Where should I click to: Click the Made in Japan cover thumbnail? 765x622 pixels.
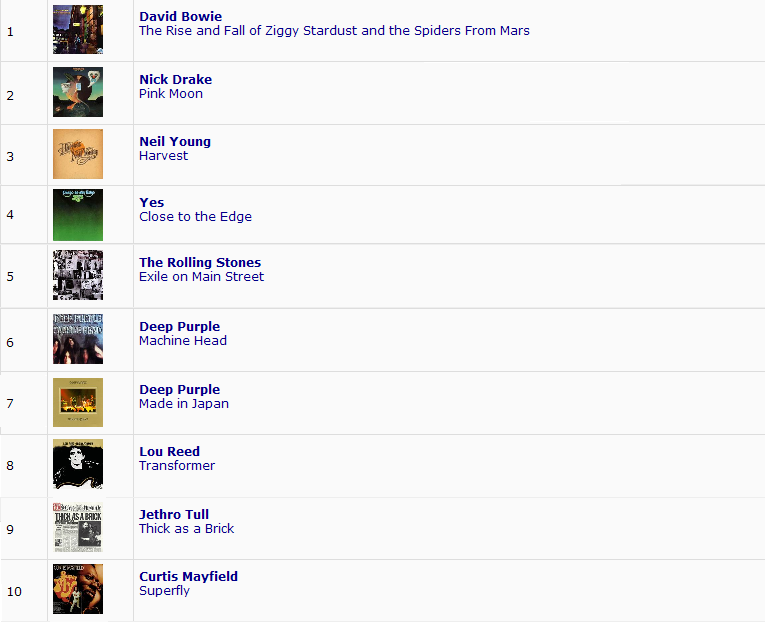click(78, 402)
